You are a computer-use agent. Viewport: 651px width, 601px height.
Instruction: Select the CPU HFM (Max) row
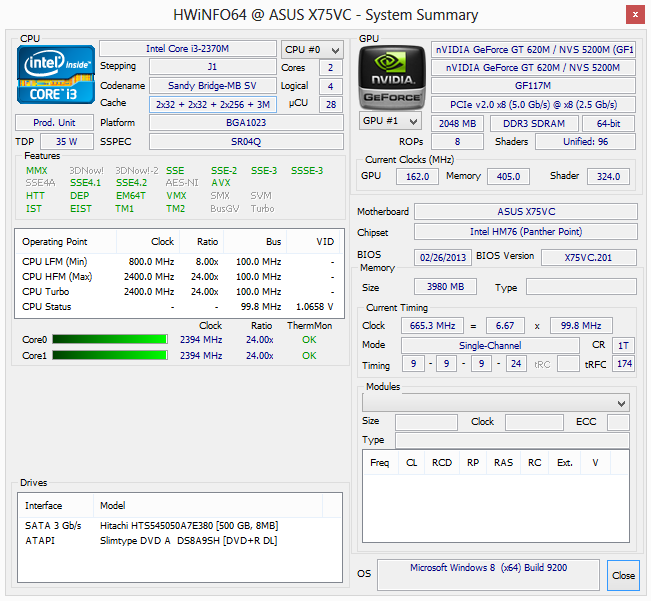179,276
